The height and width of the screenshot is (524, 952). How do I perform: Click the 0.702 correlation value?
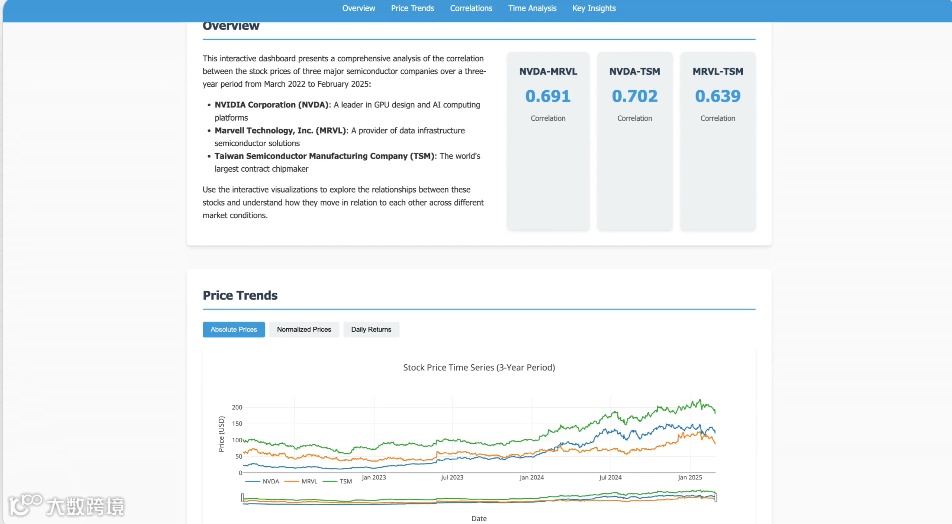pos(634,96)
